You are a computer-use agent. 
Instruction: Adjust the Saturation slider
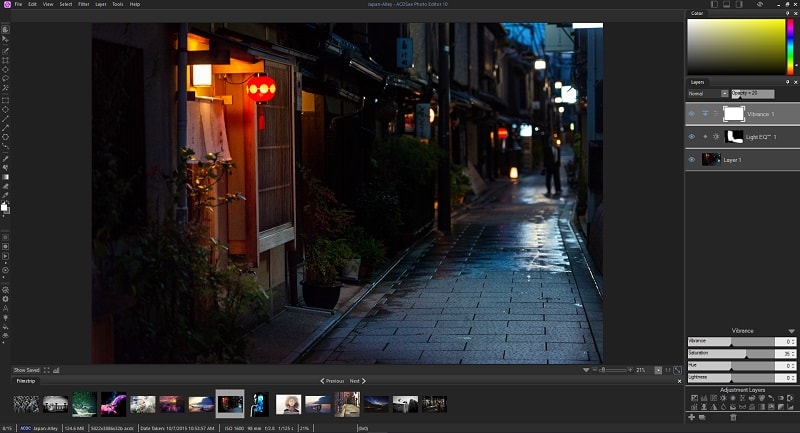pyautogui.click(x=731, y=353)
